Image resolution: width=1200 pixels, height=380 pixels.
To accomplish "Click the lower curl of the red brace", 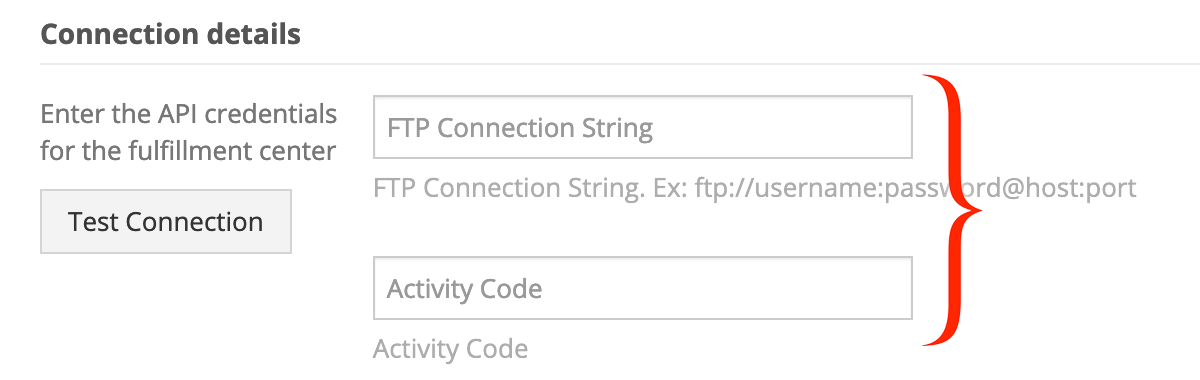I will [940, 336].
